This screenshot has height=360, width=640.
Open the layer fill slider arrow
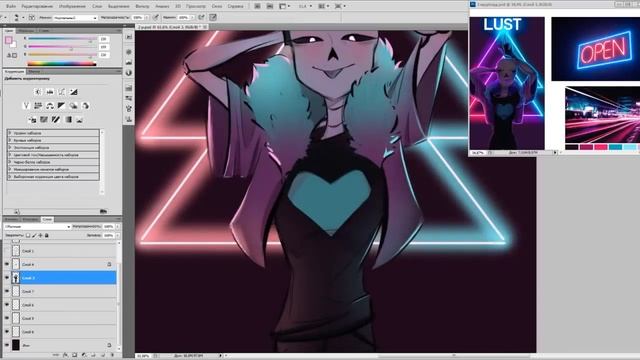pyautogui.click(x=118, y=236)
